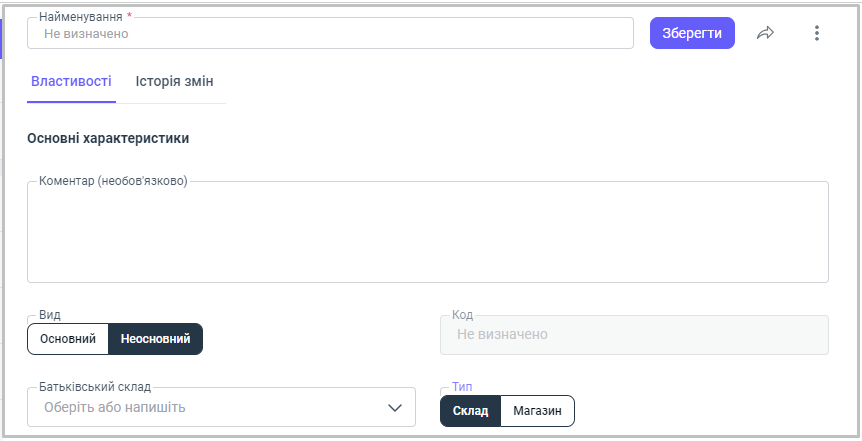Click the Найменування field label

pos(80,17)
